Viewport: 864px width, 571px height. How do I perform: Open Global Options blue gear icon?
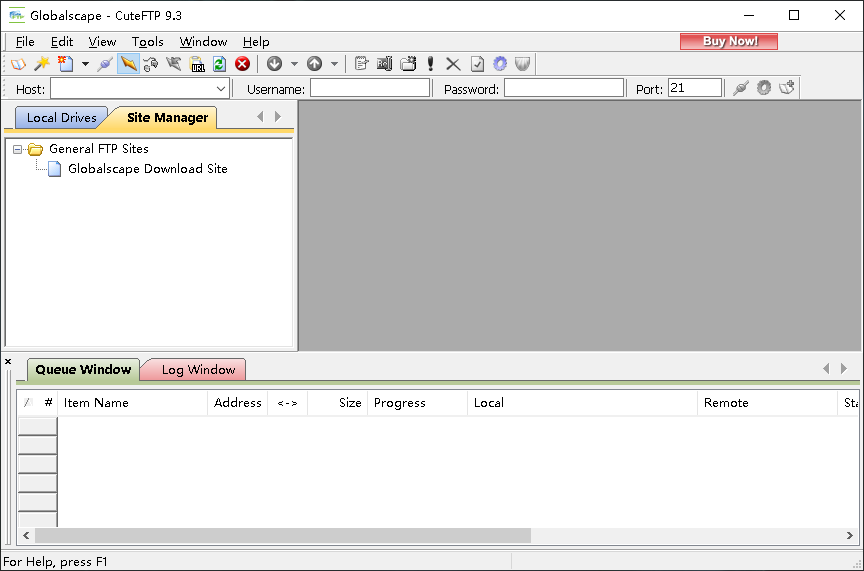pos(500,64)
